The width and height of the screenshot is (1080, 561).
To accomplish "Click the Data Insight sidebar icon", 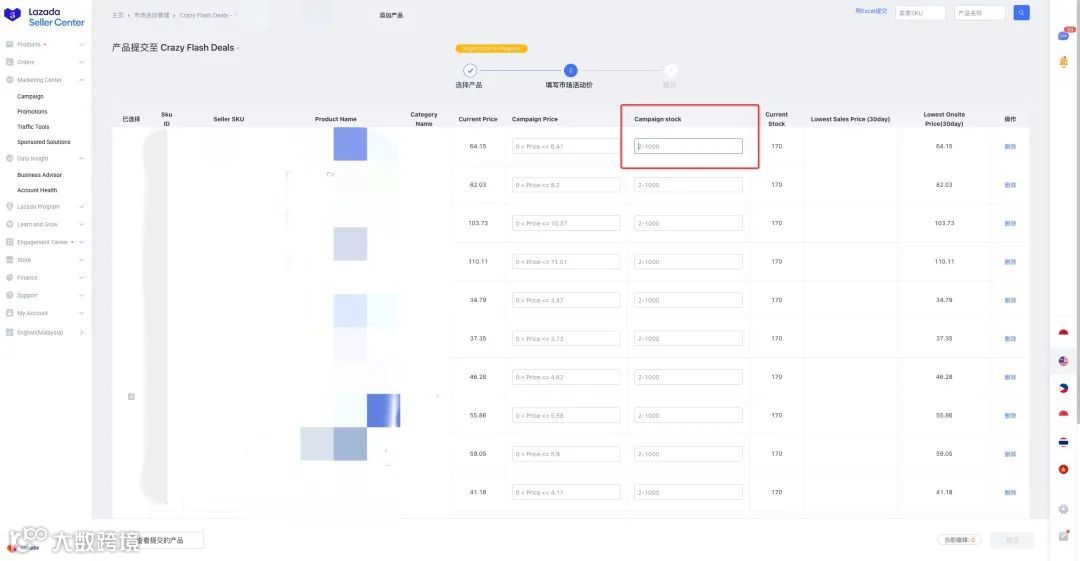I will click(x=10, y=159).
